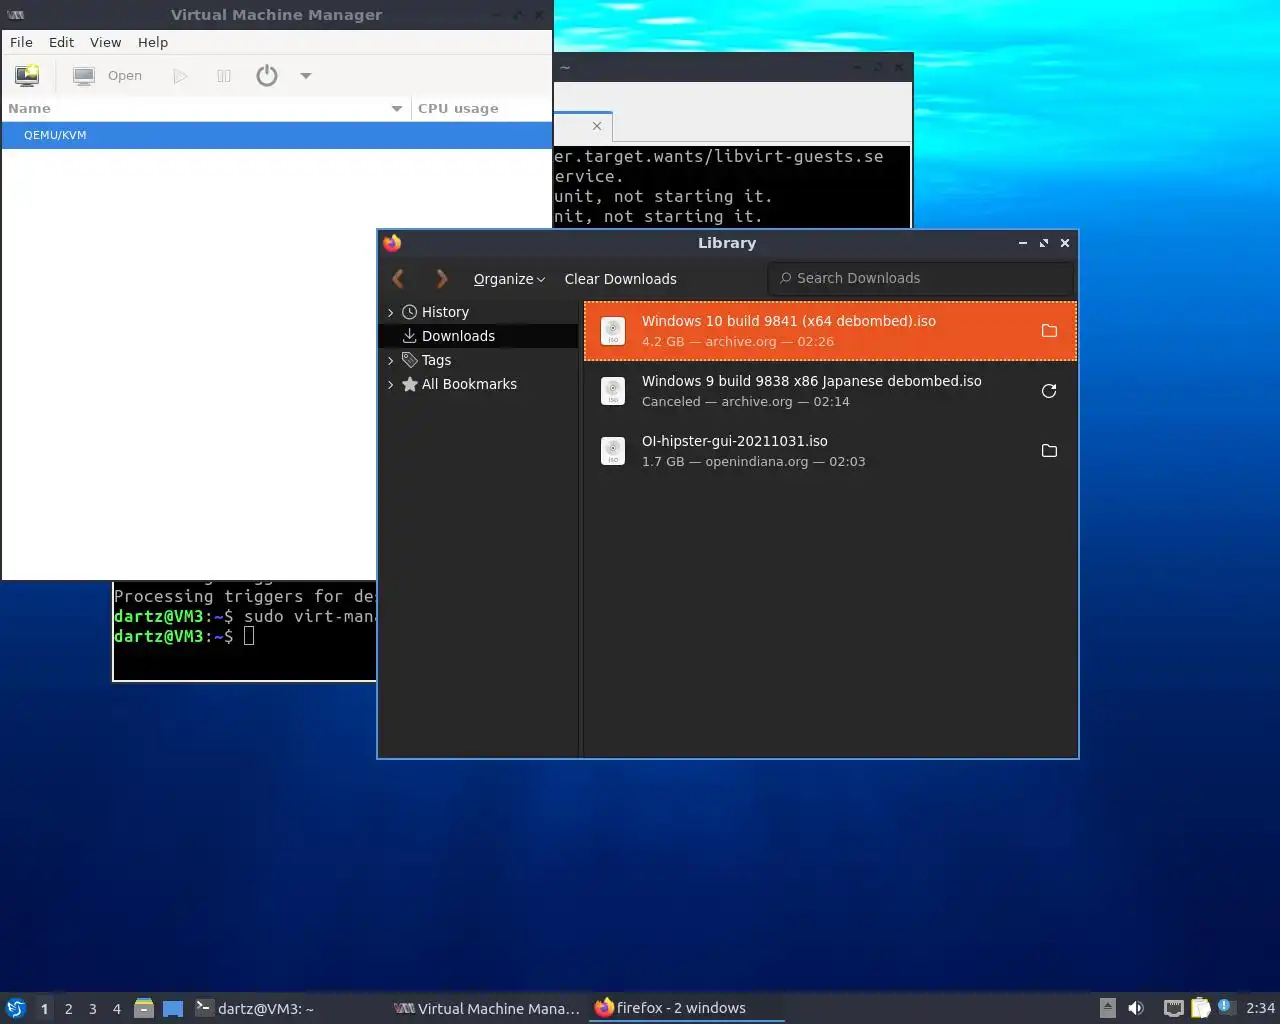Switch to Virtual Machine Manager taskbar entry
The height and width of the screenshot is (1024, 1280).
tap(487, 1008)
